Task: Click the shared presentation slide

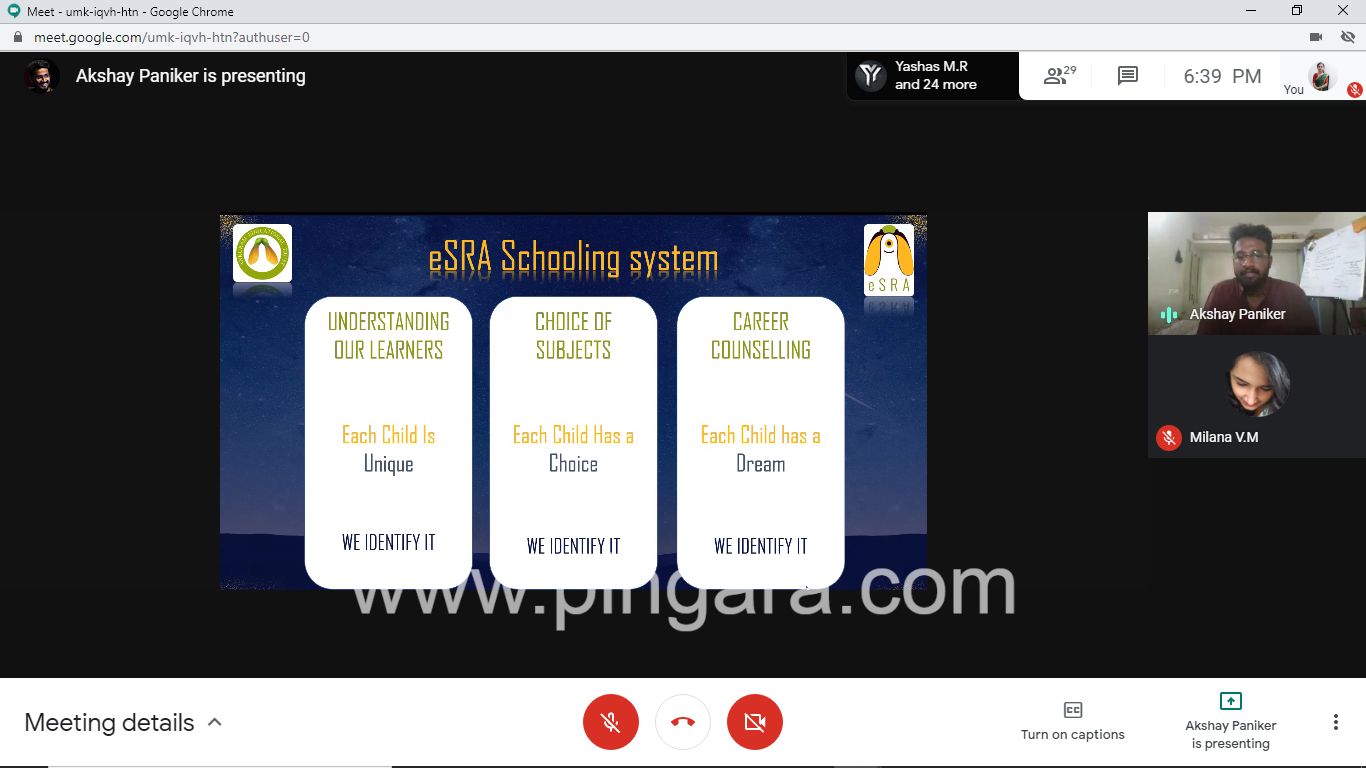Action: click(573, 402)
